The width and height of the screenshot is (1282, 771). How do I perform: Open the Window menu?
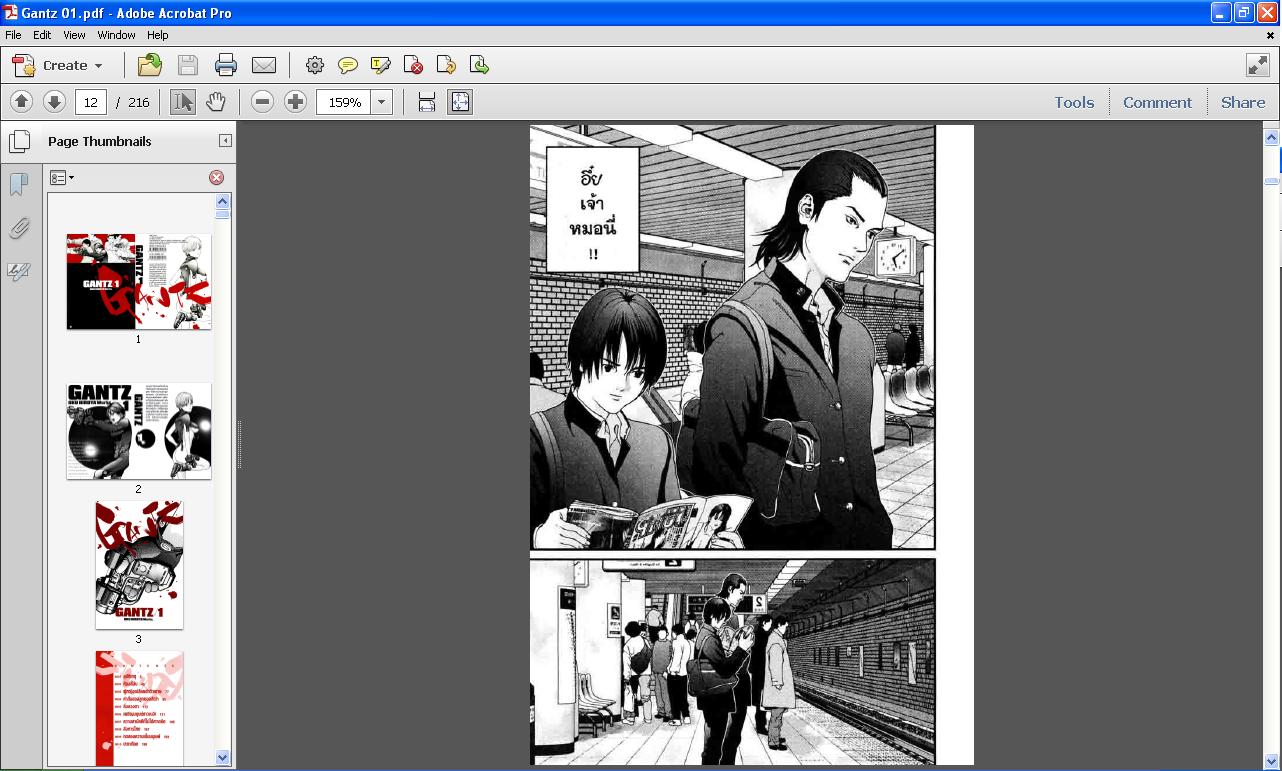pos(117,35)
